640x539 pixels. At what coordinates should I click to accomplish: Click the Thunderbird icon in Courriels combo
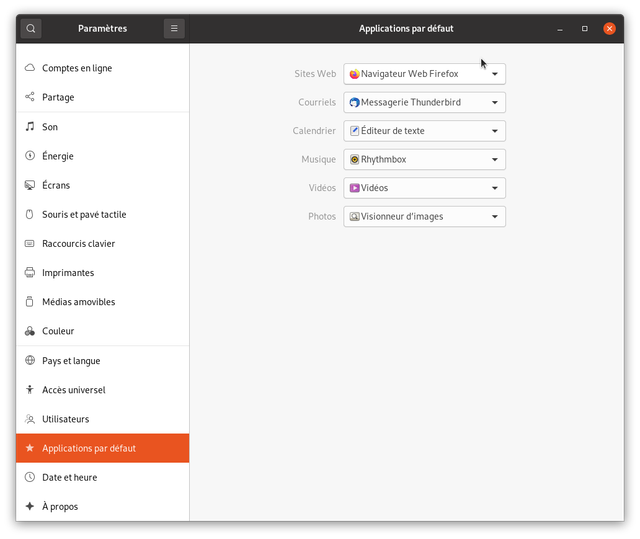(354, 102)
